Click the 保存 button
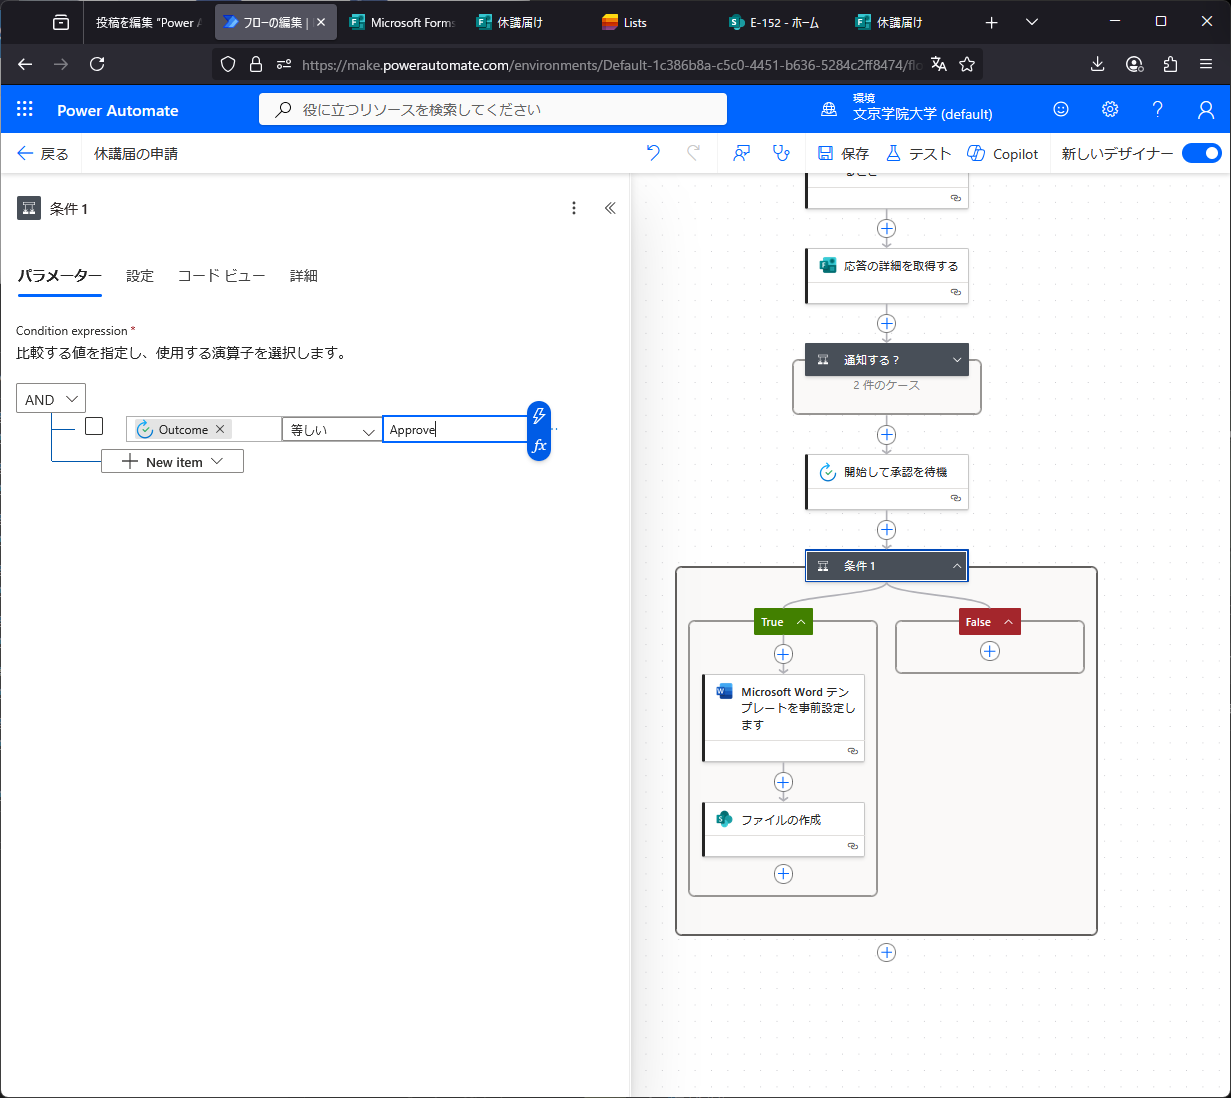Screen dimensions: 1231x1098 click(843, 153)
